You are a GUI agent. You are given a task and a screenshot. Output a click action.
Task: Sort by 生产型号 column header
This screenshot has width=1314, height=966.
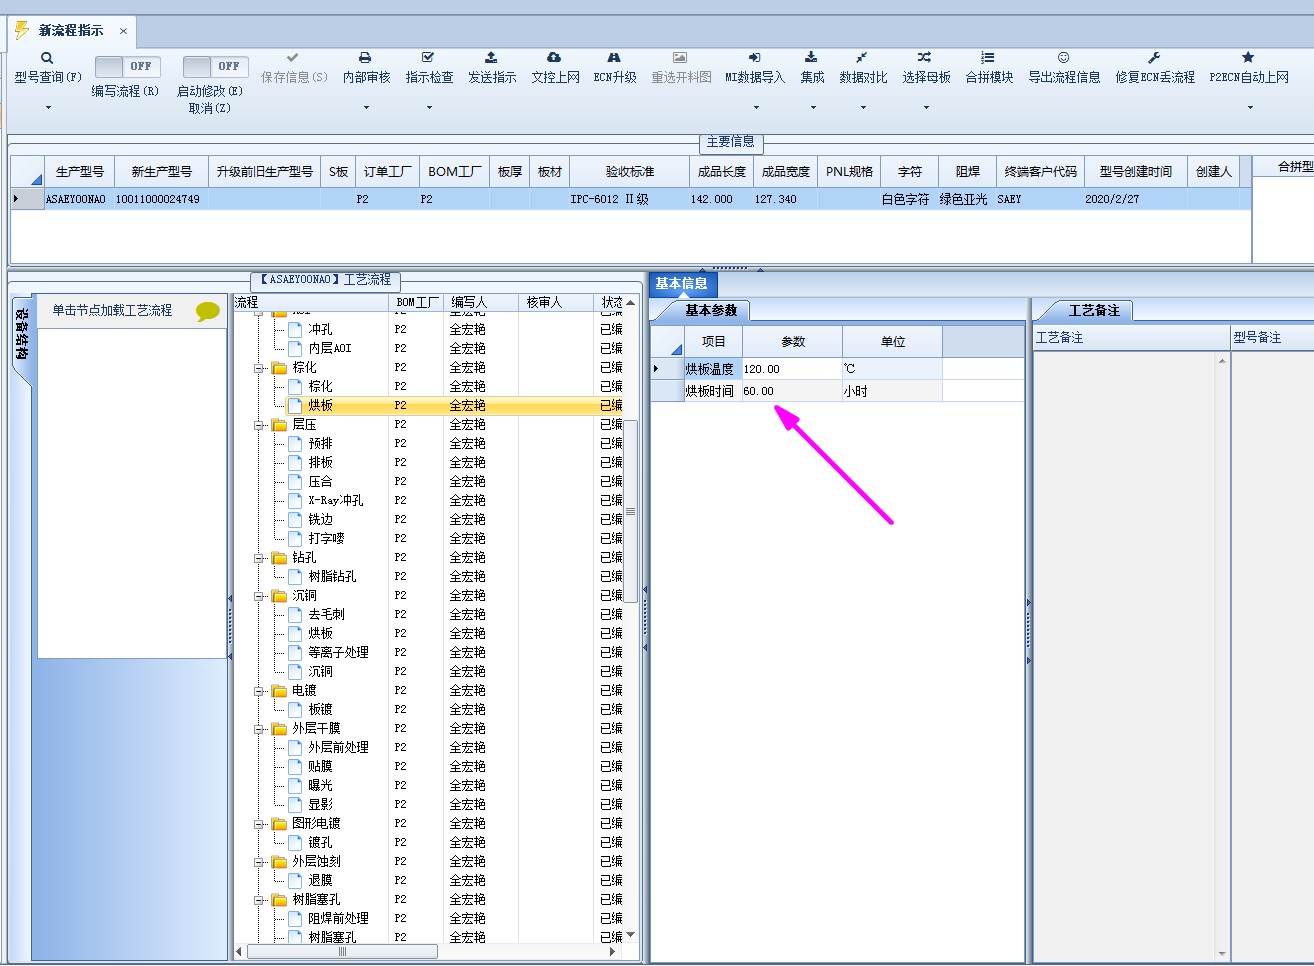[79, 172]
